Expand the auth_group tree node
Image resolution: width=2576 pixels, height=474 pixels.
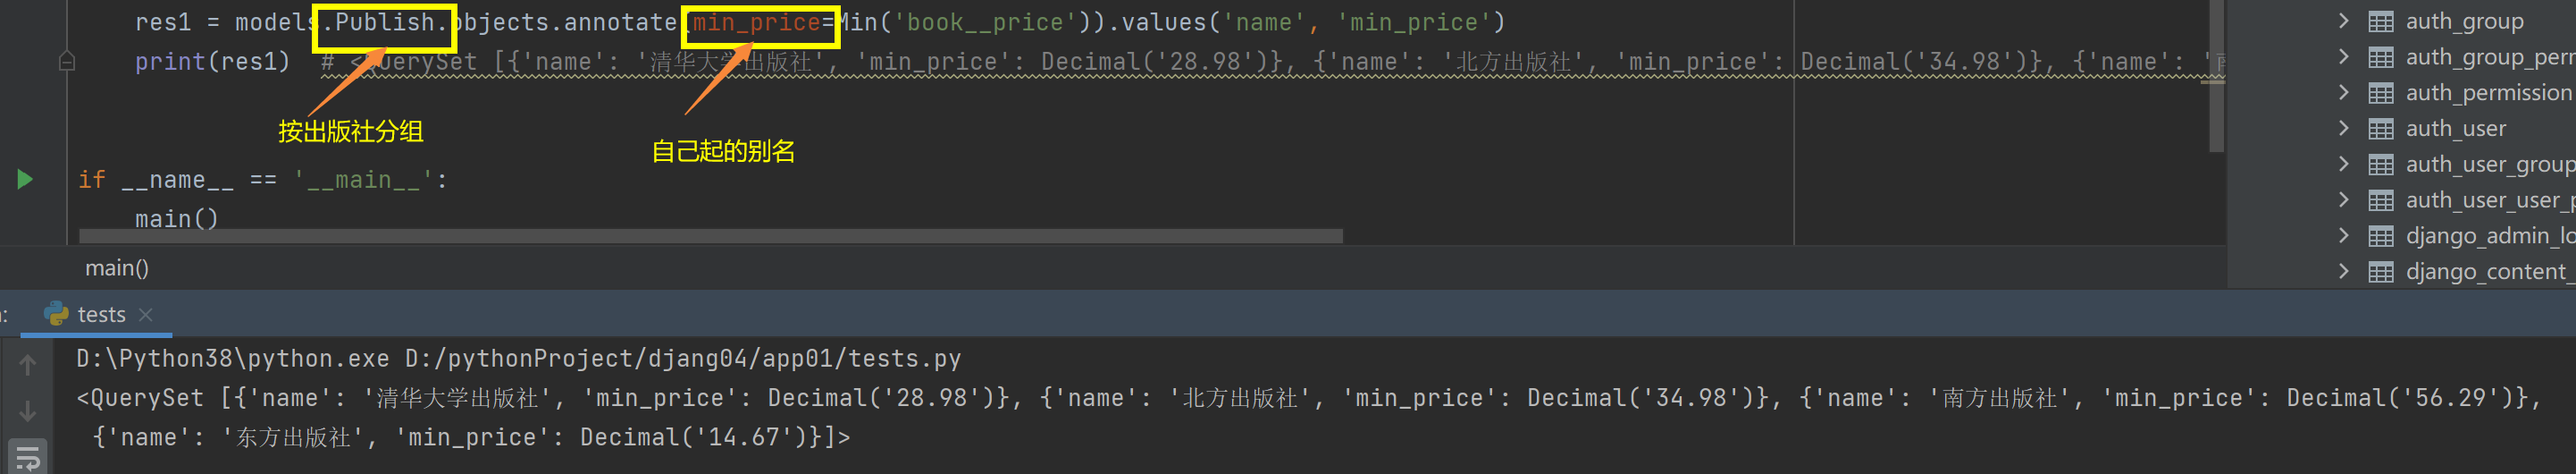2343,21
